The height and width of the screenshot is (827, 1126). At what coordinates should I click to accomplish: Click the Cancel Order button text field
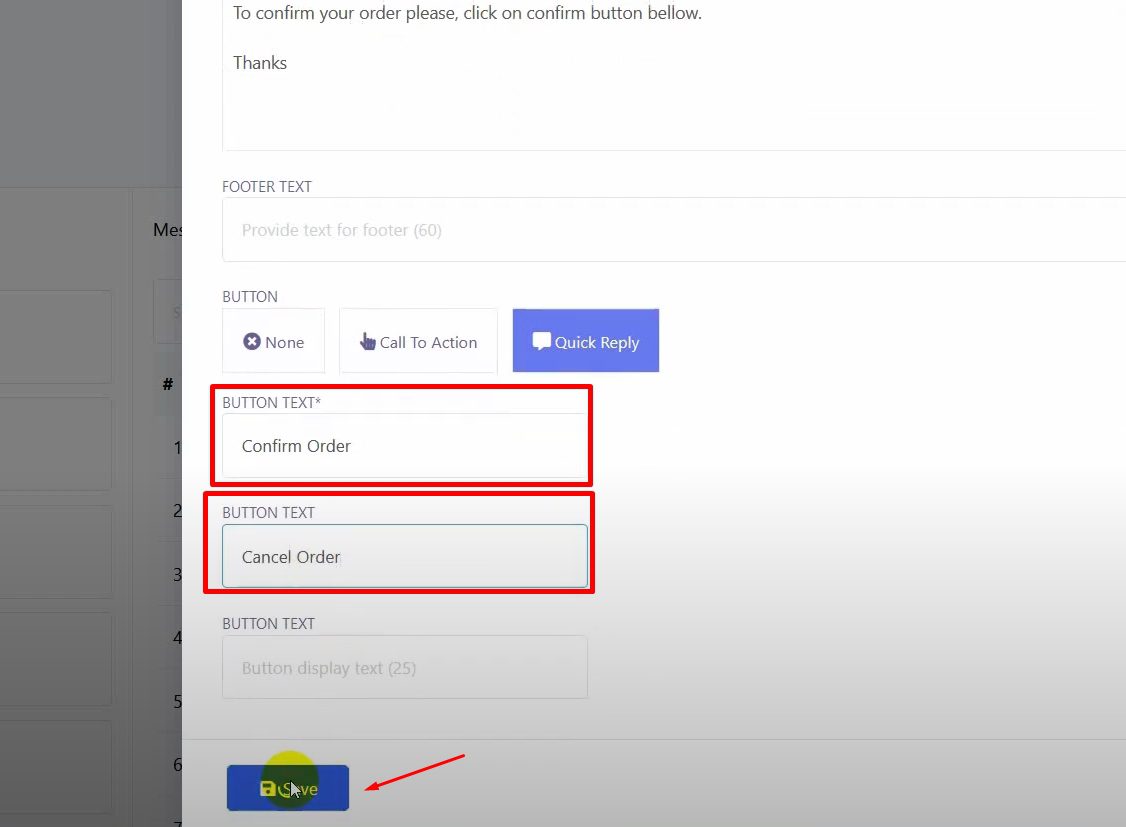(x=404, y=557)
